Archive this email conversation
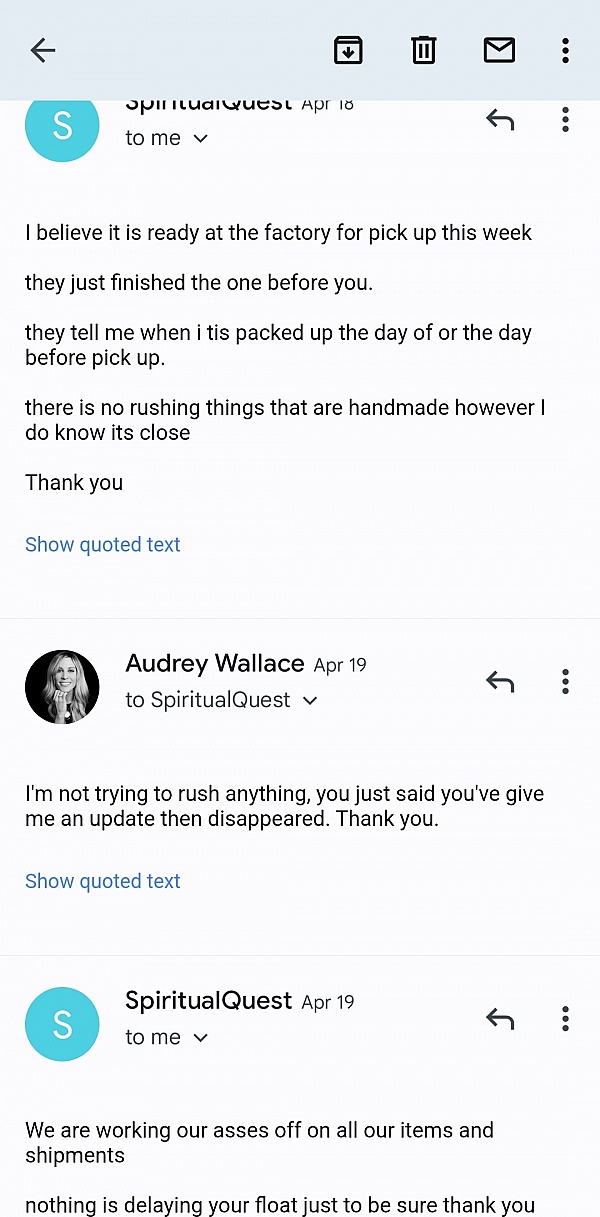This screenshot has width=600, height=1217. (x=348, y=50)
